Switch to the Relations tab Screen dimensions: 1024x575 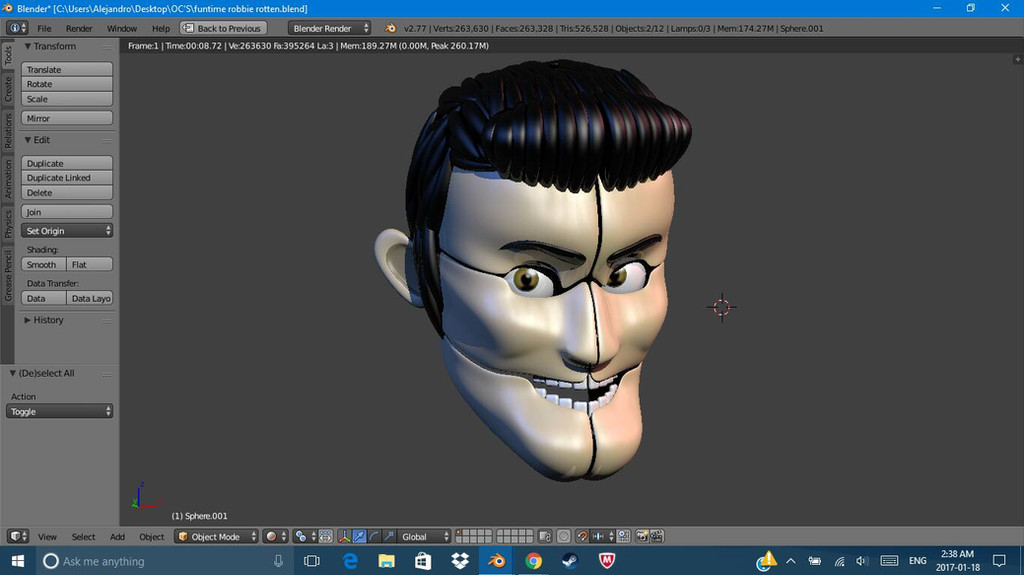8,131
